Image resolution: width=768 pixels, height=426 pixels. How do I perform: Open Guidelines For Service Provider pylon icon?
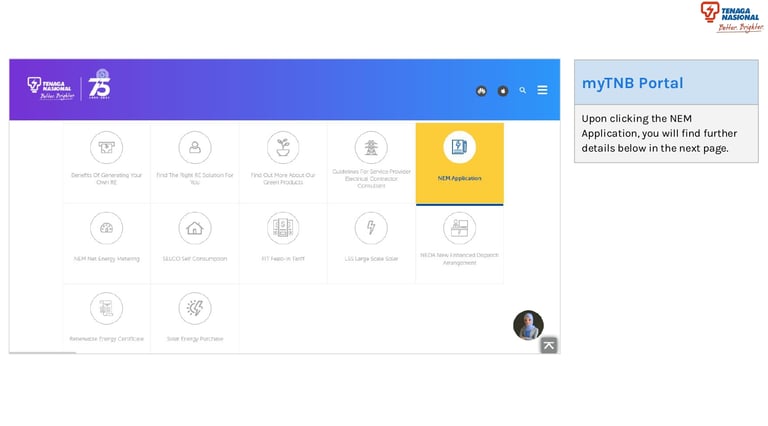coord(371,147)
